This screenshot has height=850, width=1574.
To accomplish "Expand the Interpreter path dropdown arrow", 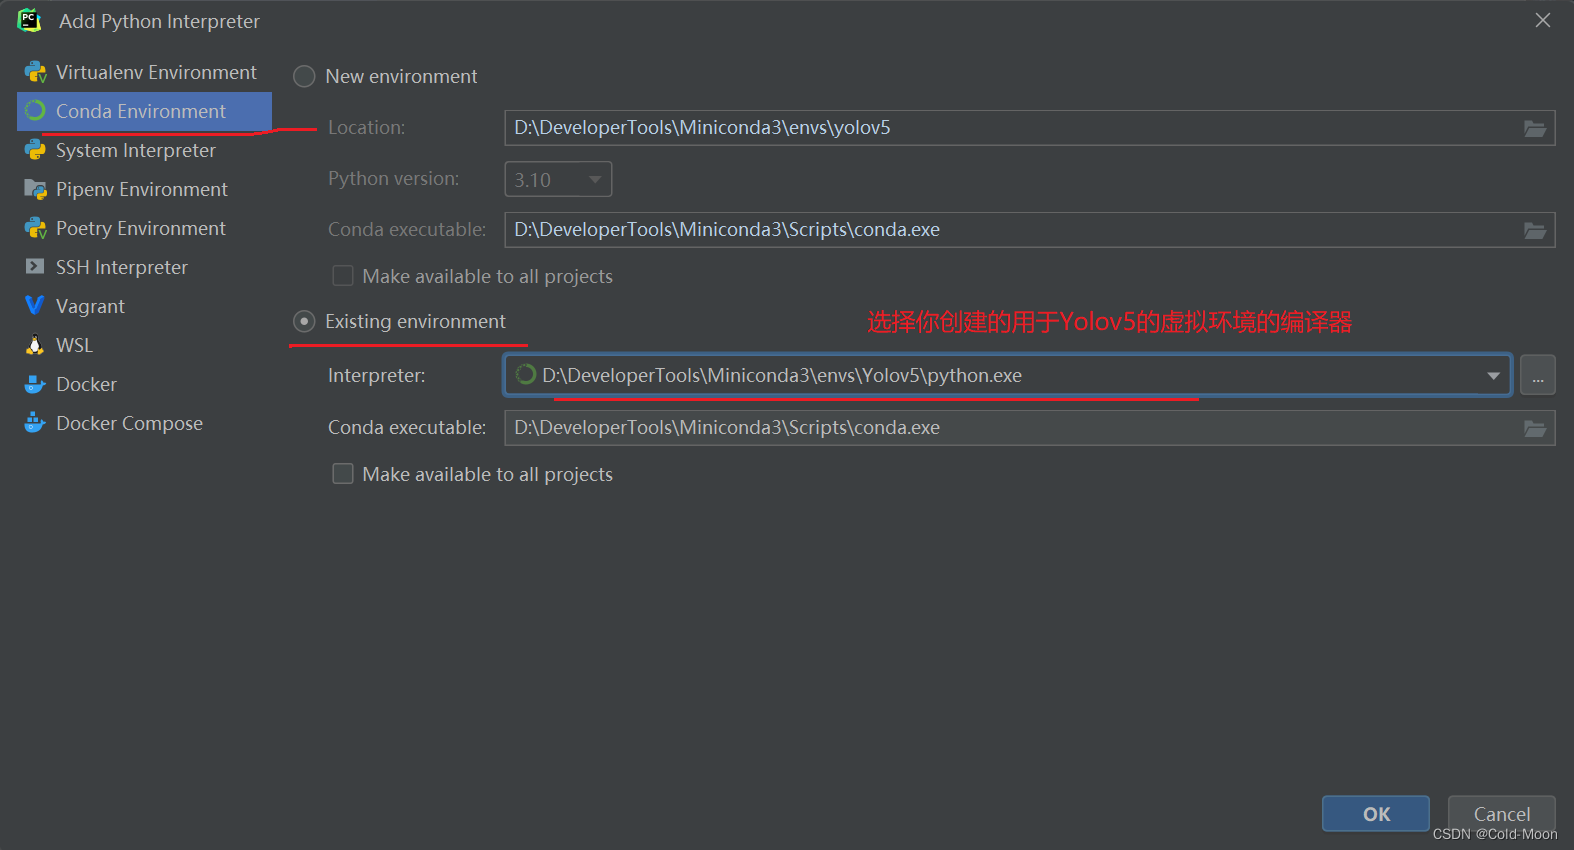I will (1493, 376).
